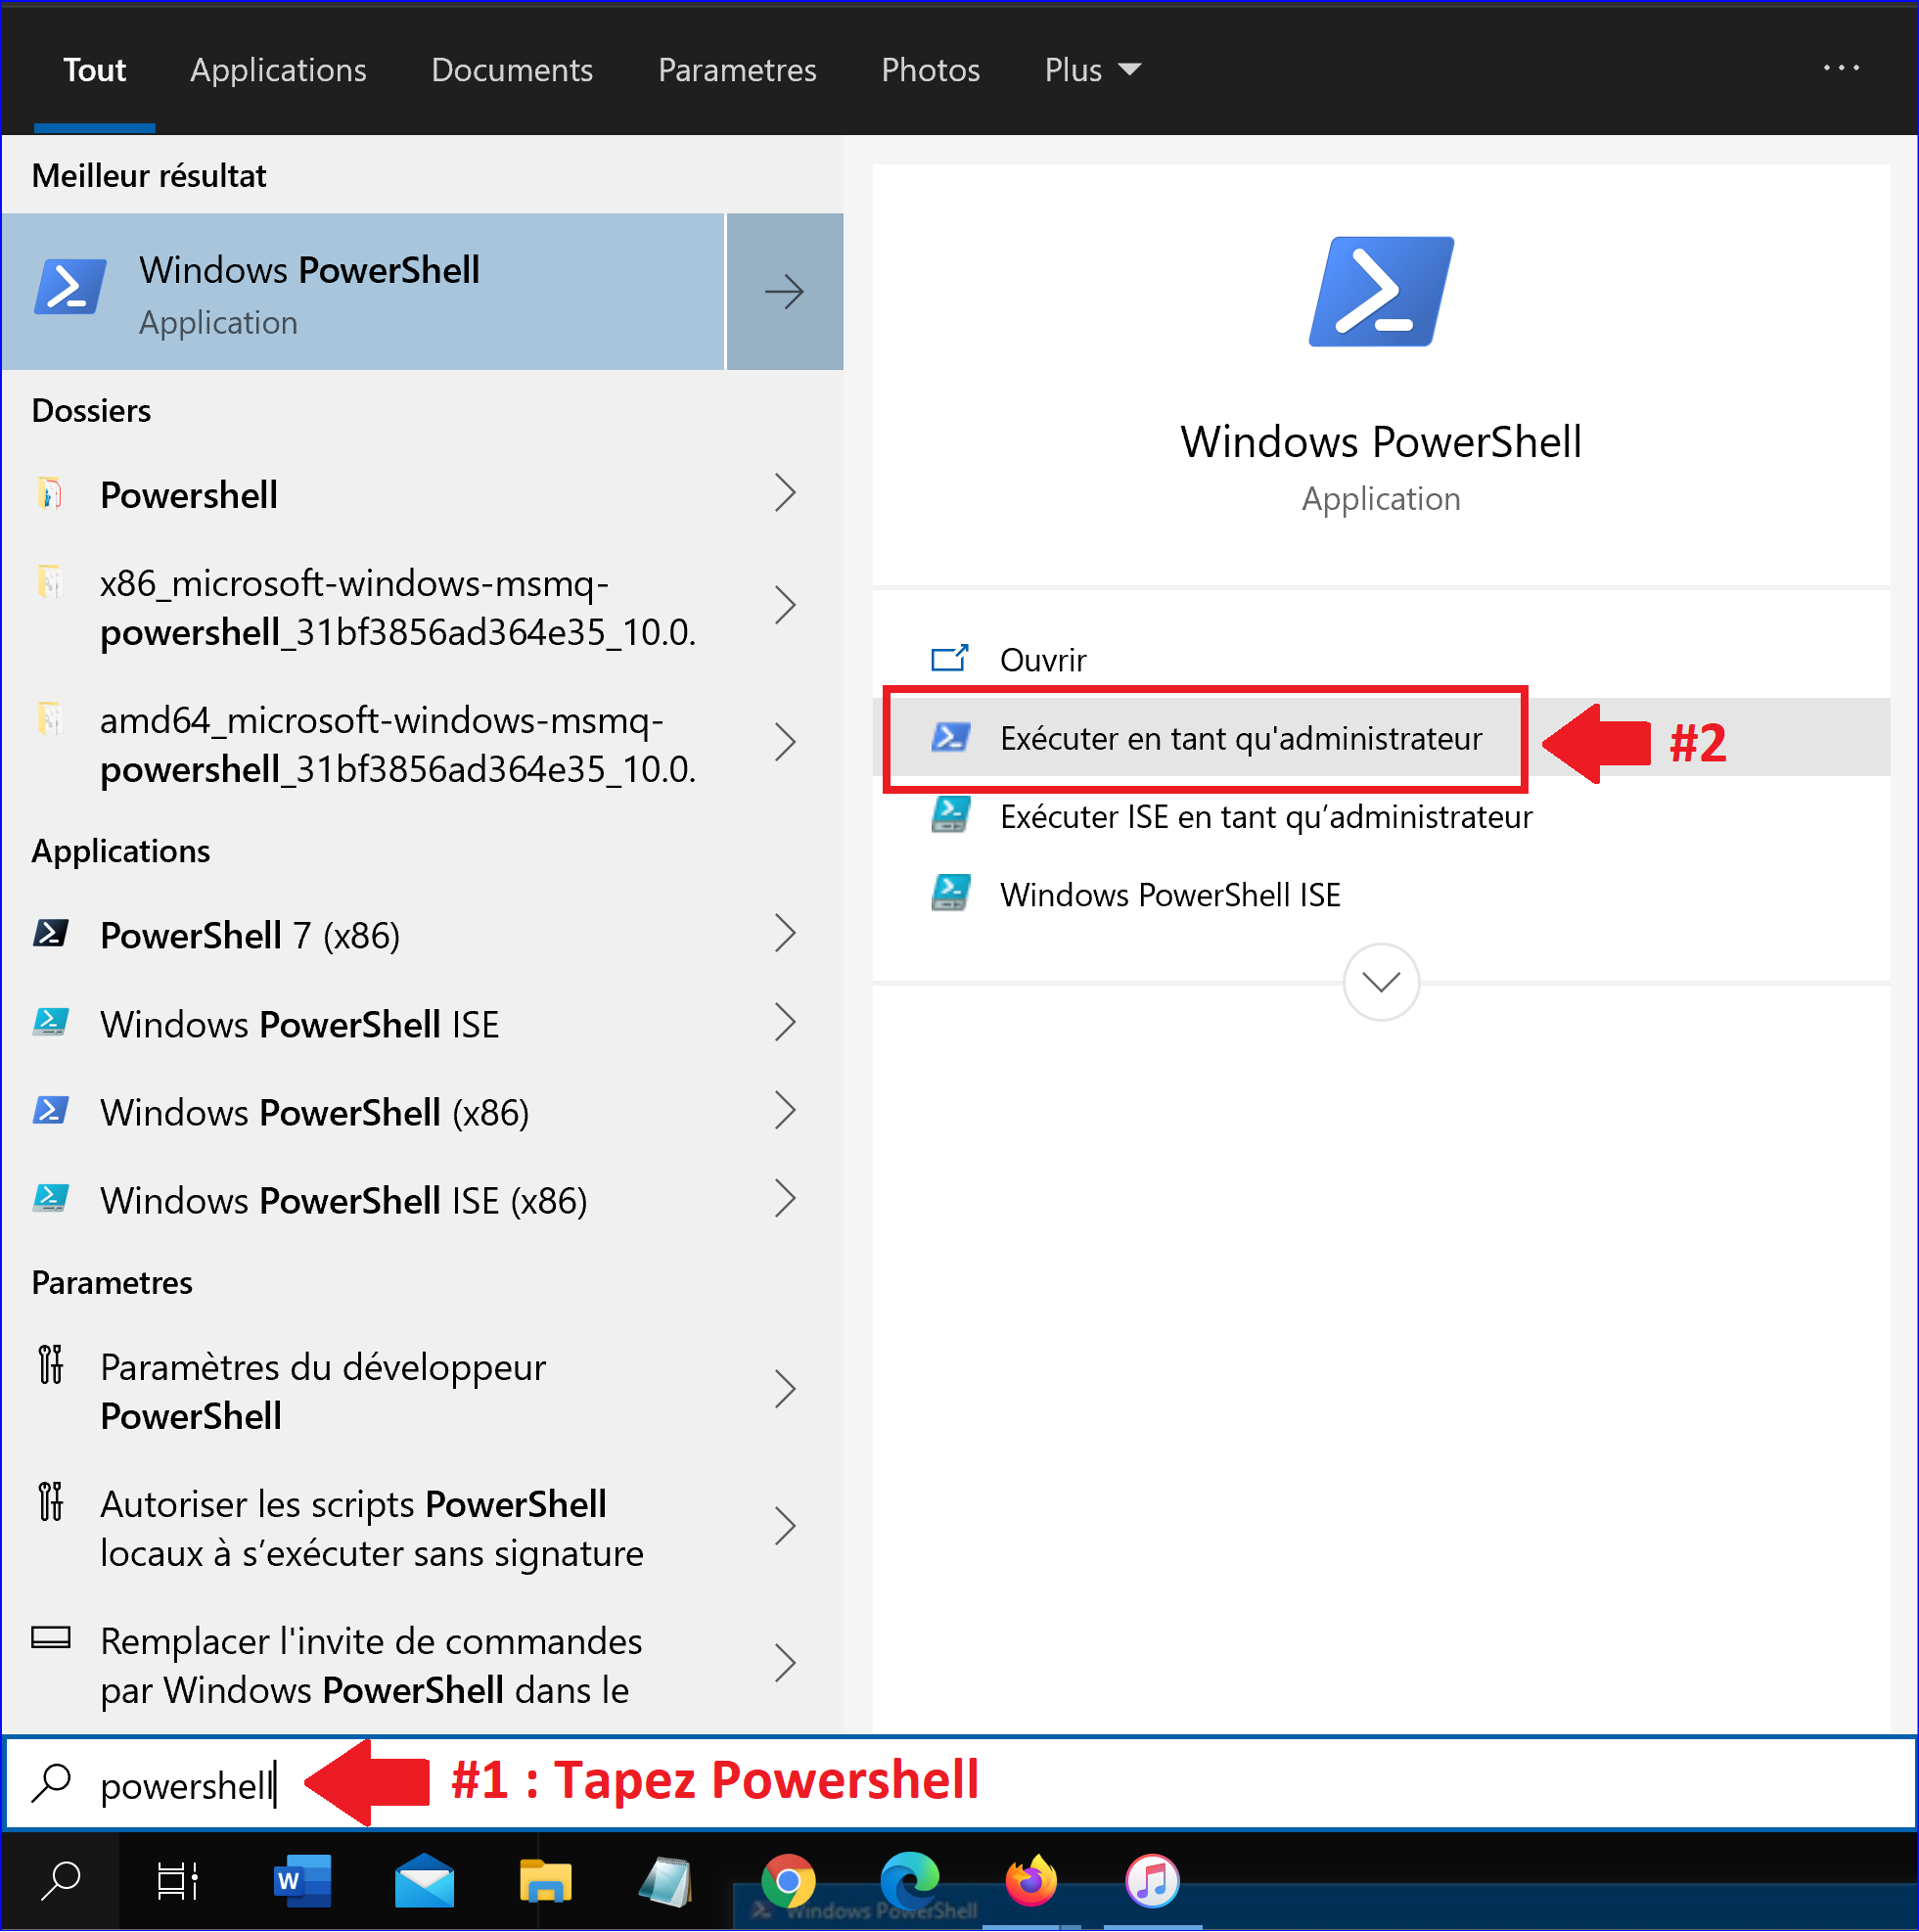The image size is (1919, 1932).
Task: Launch Word from the taskbar
Action: pos(302,1882)
